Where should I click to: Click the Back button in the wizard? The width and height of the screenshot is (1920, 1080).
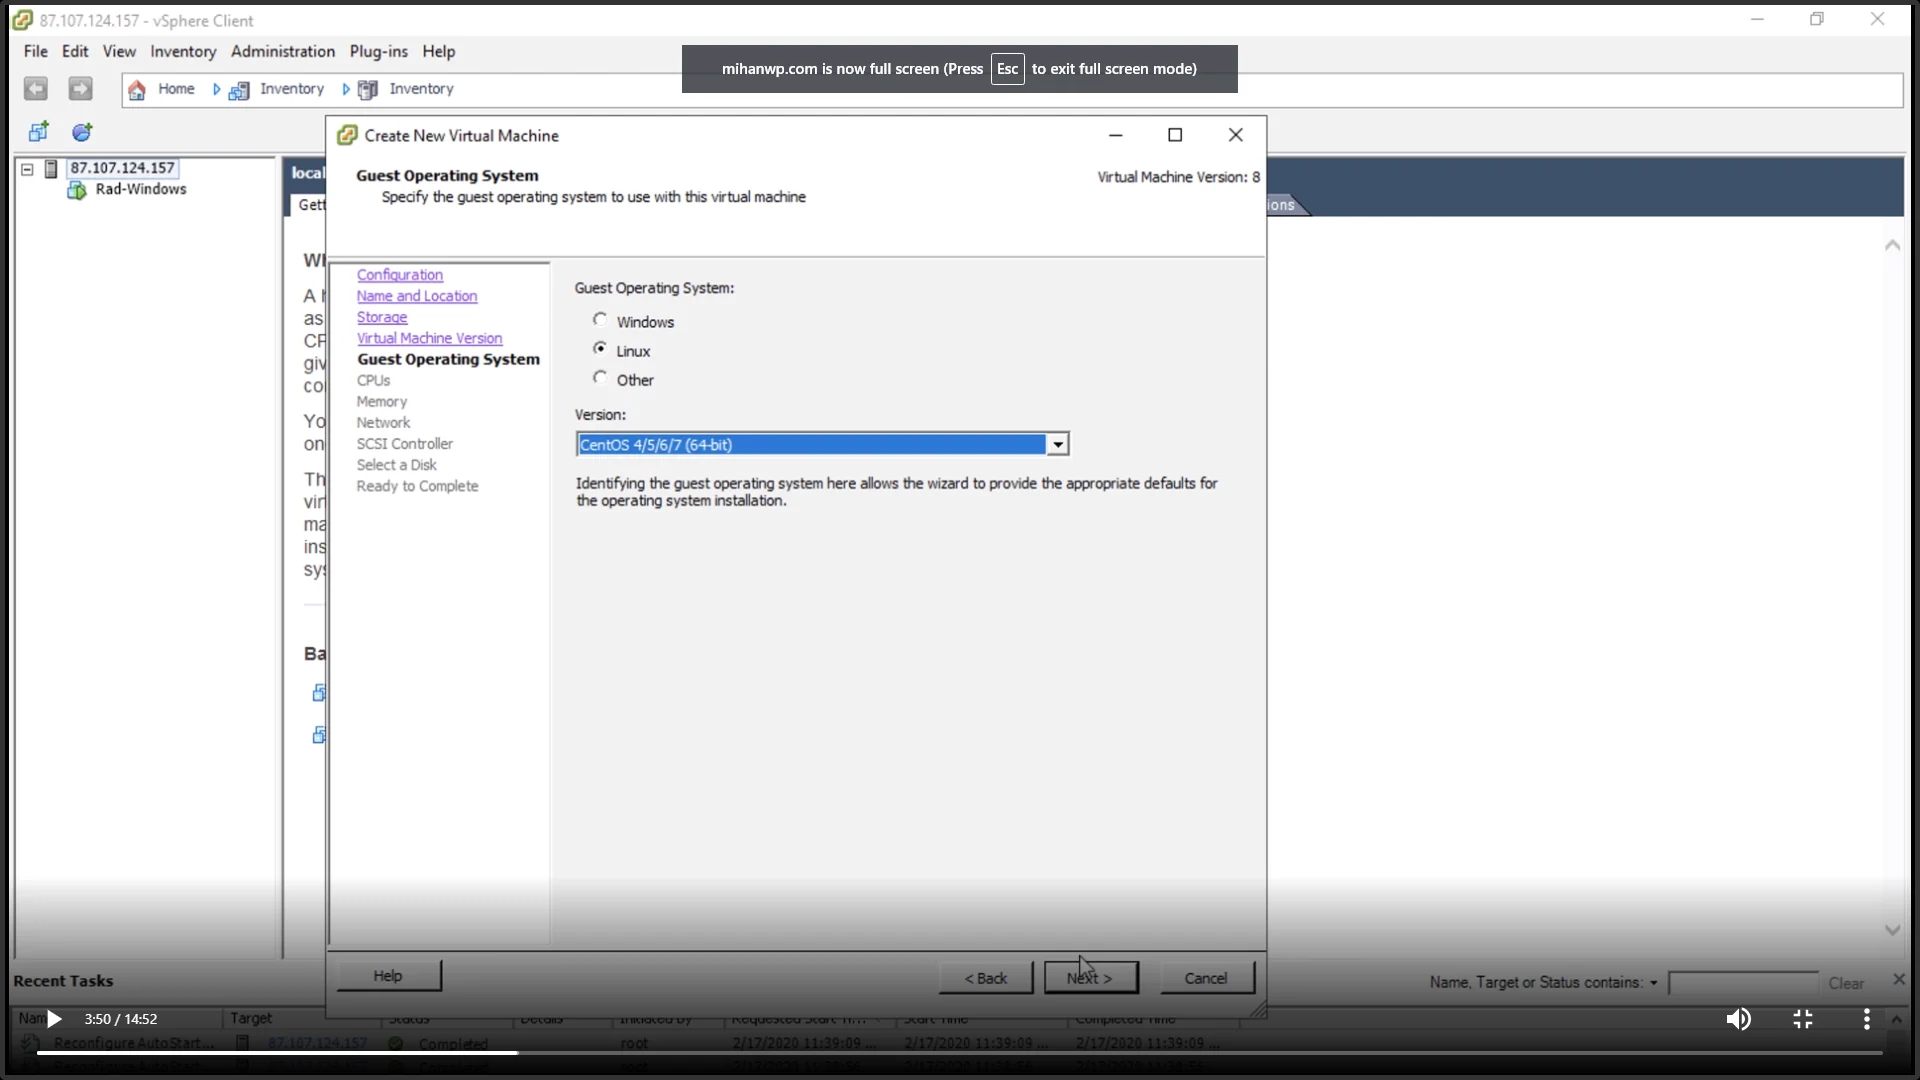coord(986,978)
